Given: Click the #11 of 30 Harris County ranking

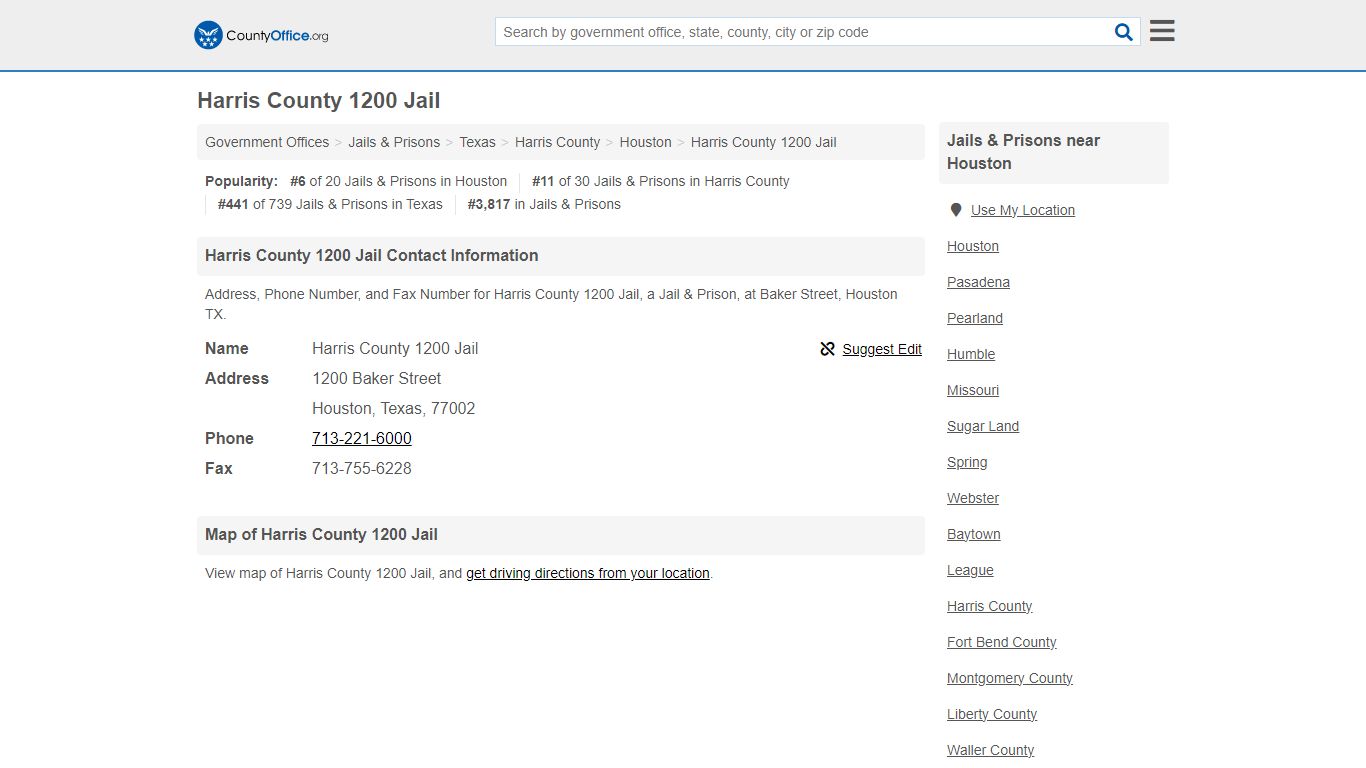Looking at the screenshot, I should pyautogui.click(x=661, y=181).
